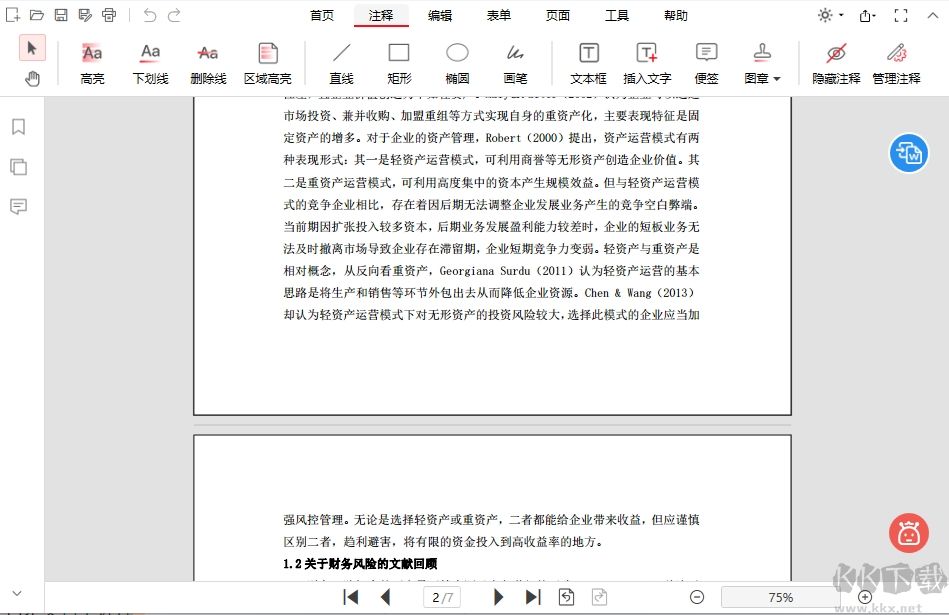Click the new document icon
Screen dimensions: 949x615
point(13,15)
